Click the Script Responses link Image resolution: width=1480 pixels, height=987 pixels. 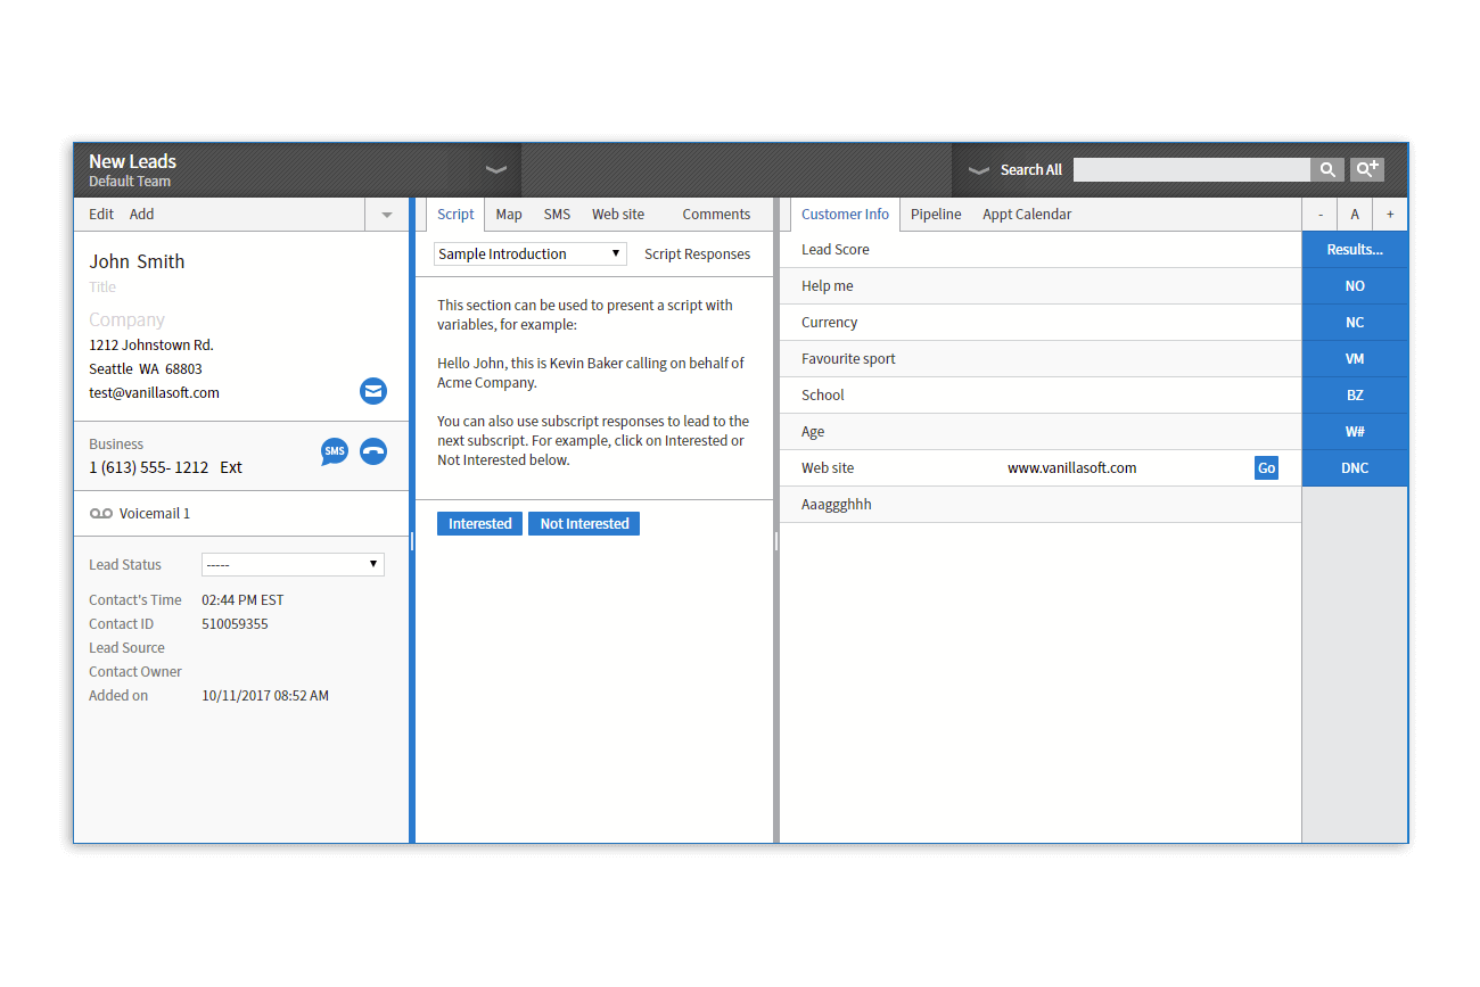coord(697,254)
